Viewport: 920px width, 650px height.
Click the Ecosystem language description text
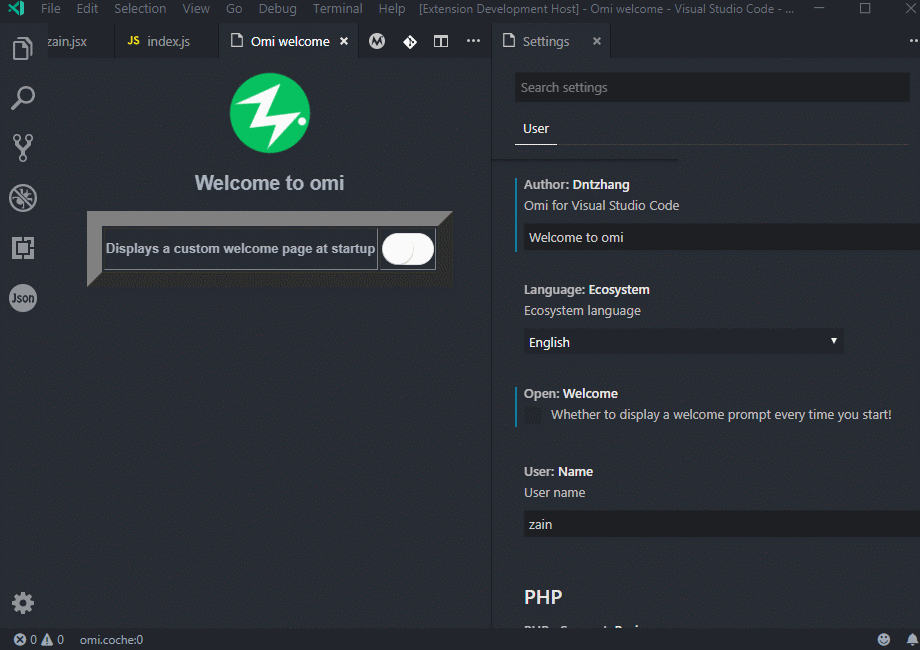point(582,310)
